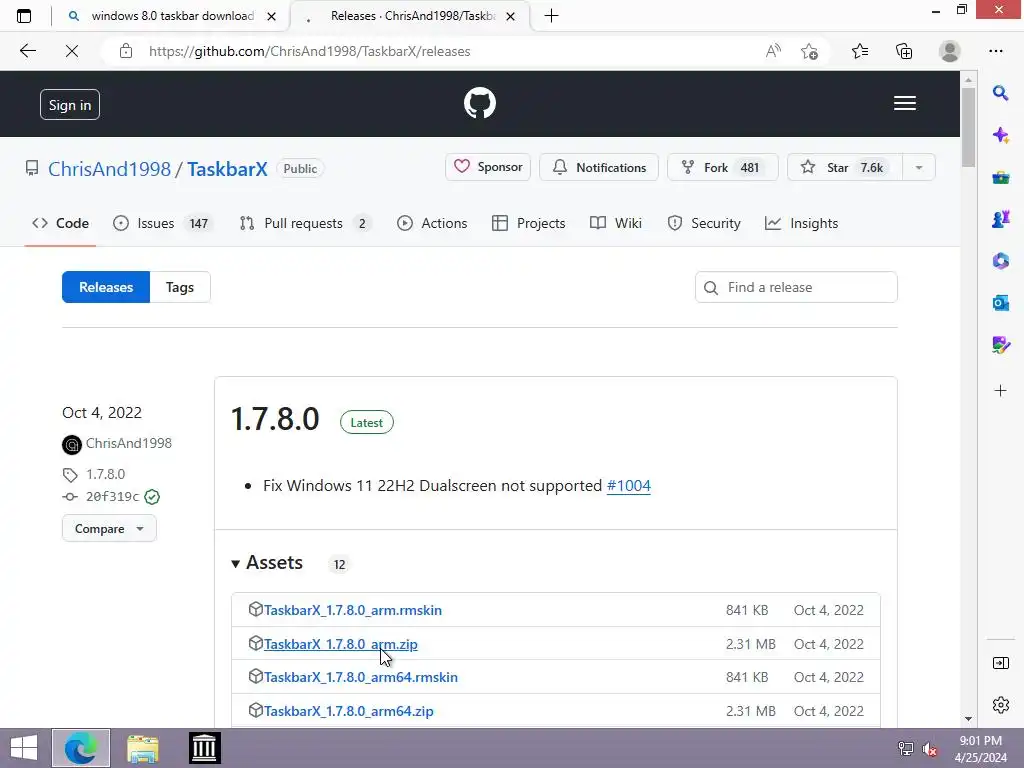Select the Releases view button
1024x768 pixels.
click(106, 287)
